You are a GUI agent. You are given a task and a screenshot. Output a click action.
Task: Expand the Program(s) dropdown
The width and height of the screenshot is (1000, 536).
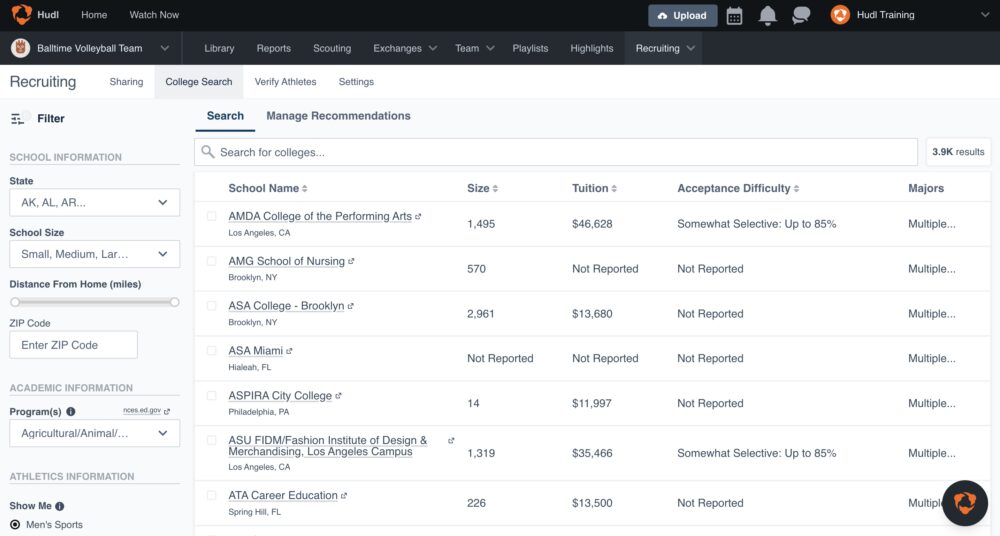[x=94, y=433]
